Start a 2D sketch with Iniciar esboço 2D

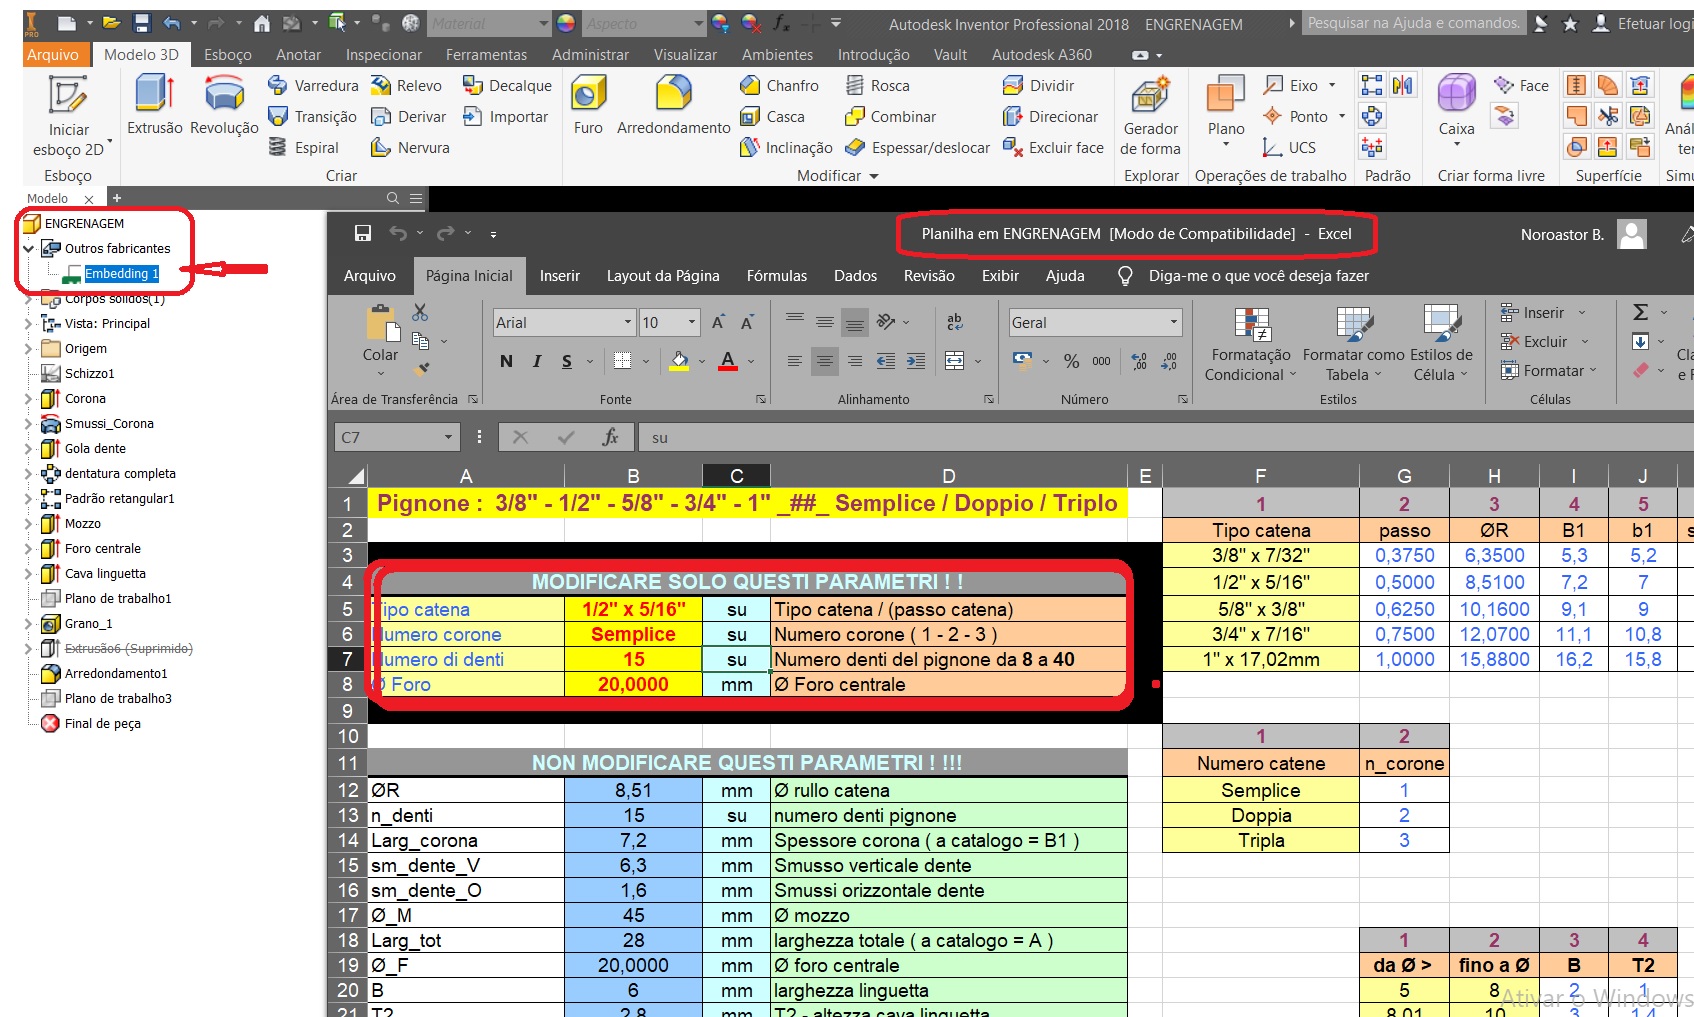pos(68,117)
